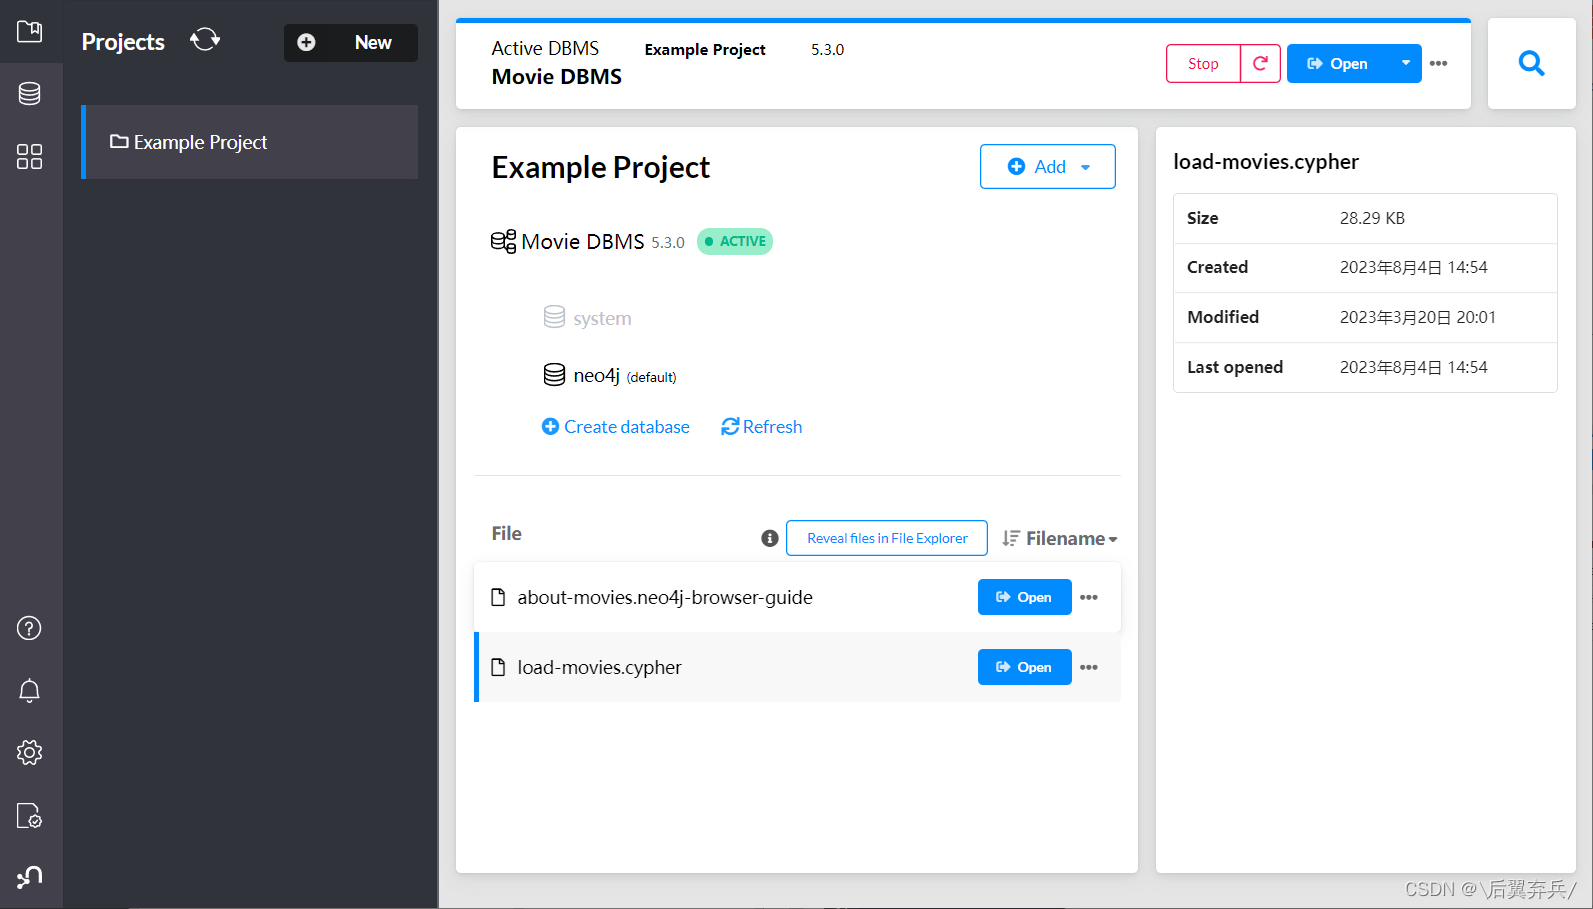Click the ACTIVE status badge

point(735,241)
